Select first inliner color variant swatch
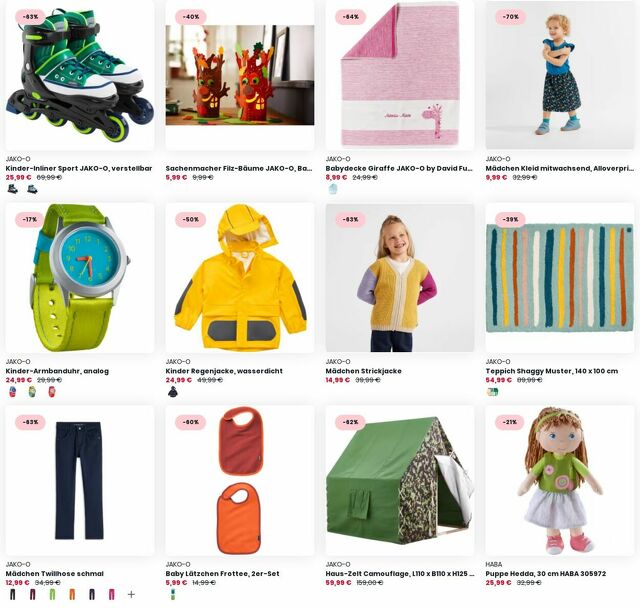The height and width of the screenshot is (608, 640). click(13, 189)
